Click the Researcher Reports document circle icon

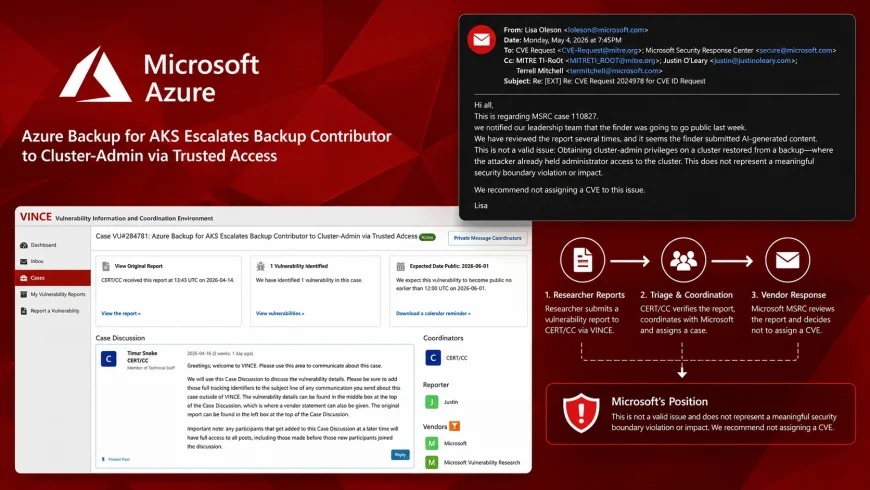pos(582,260)
